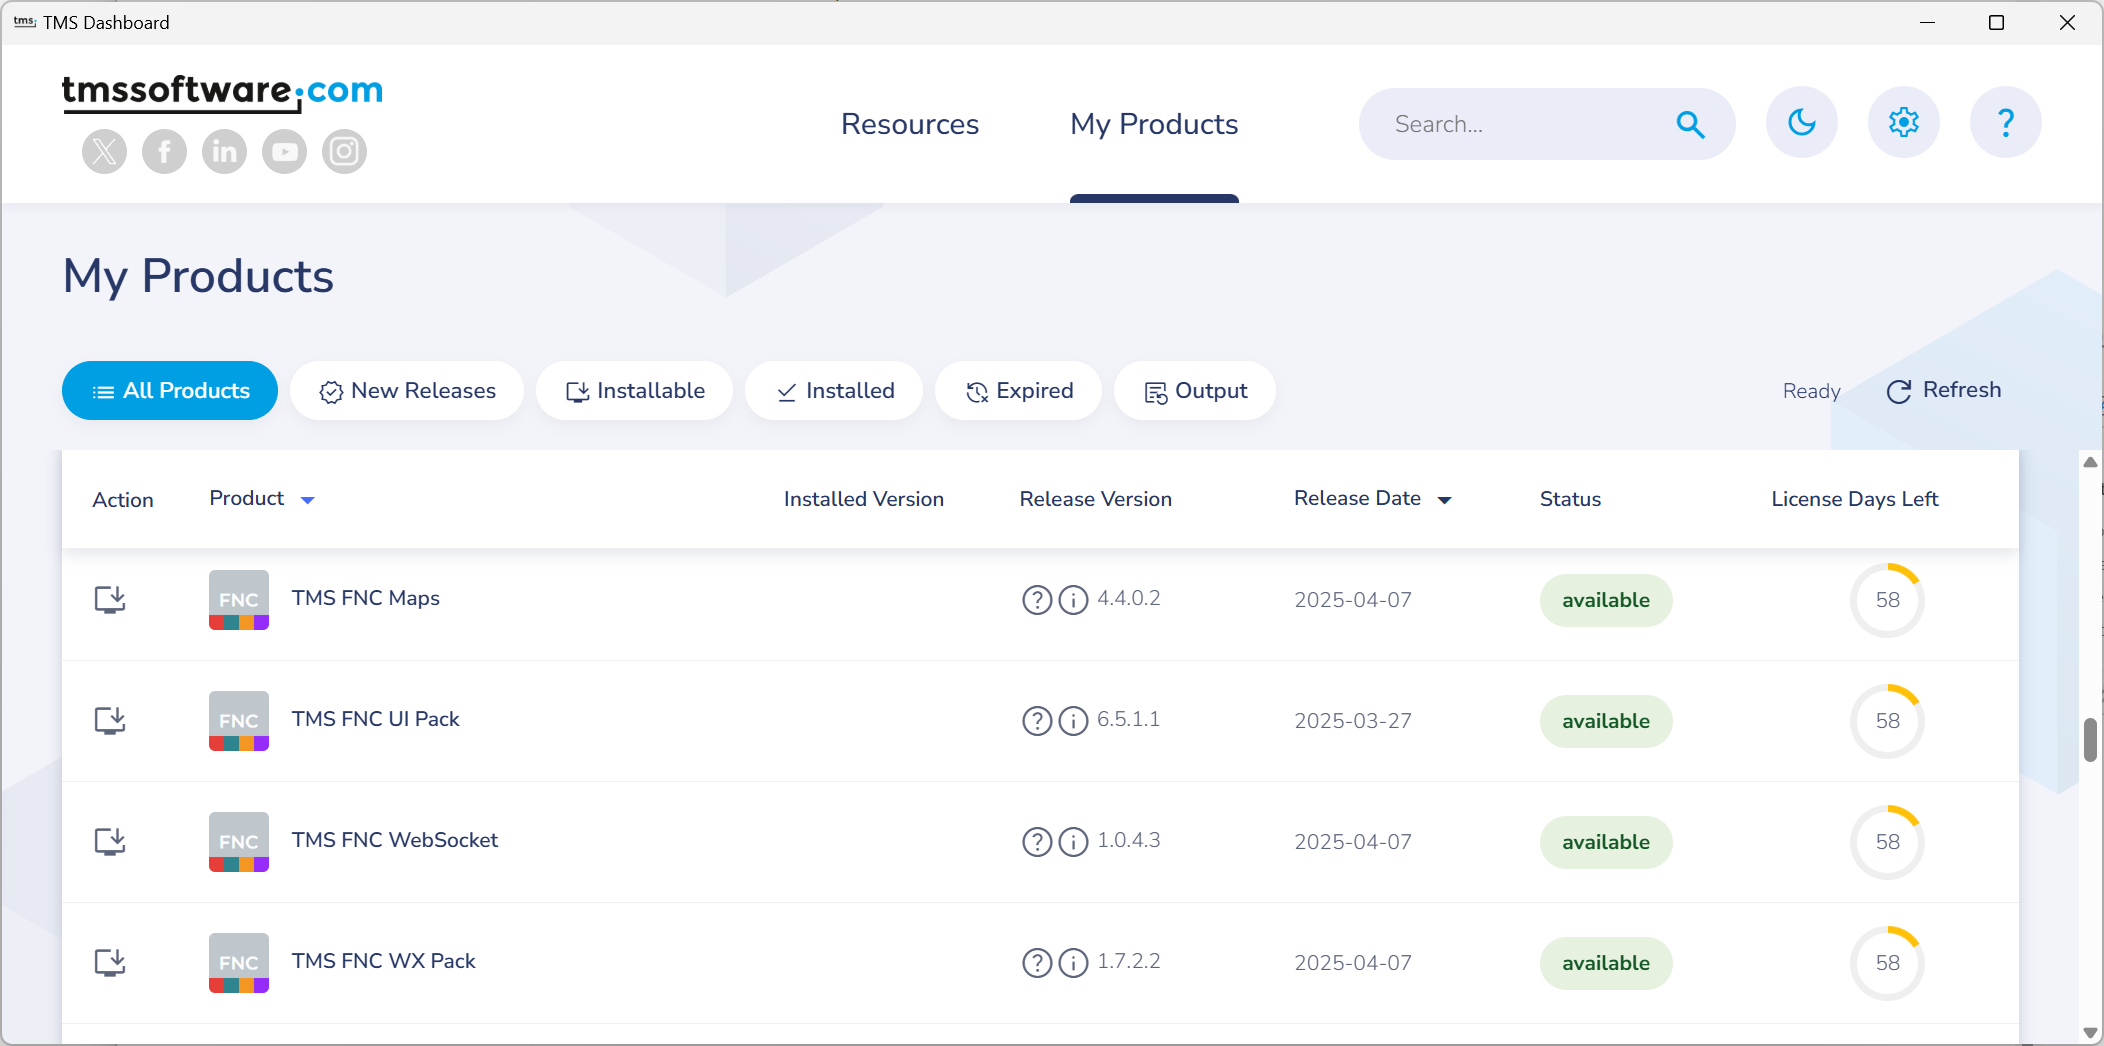Viewport: 2104px width, 1046px height.
Task: Open the YouTube social icon
Action: click(285, 152)
